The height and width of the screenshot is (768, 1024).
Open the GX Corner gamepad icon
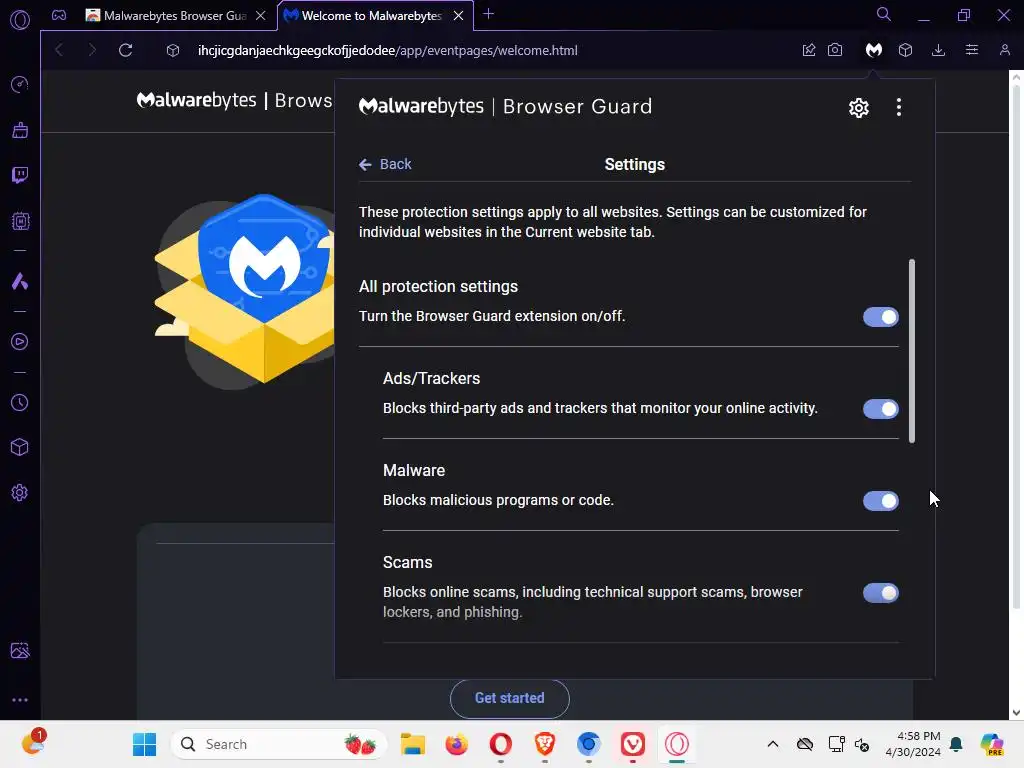click(x=59, y=16)
